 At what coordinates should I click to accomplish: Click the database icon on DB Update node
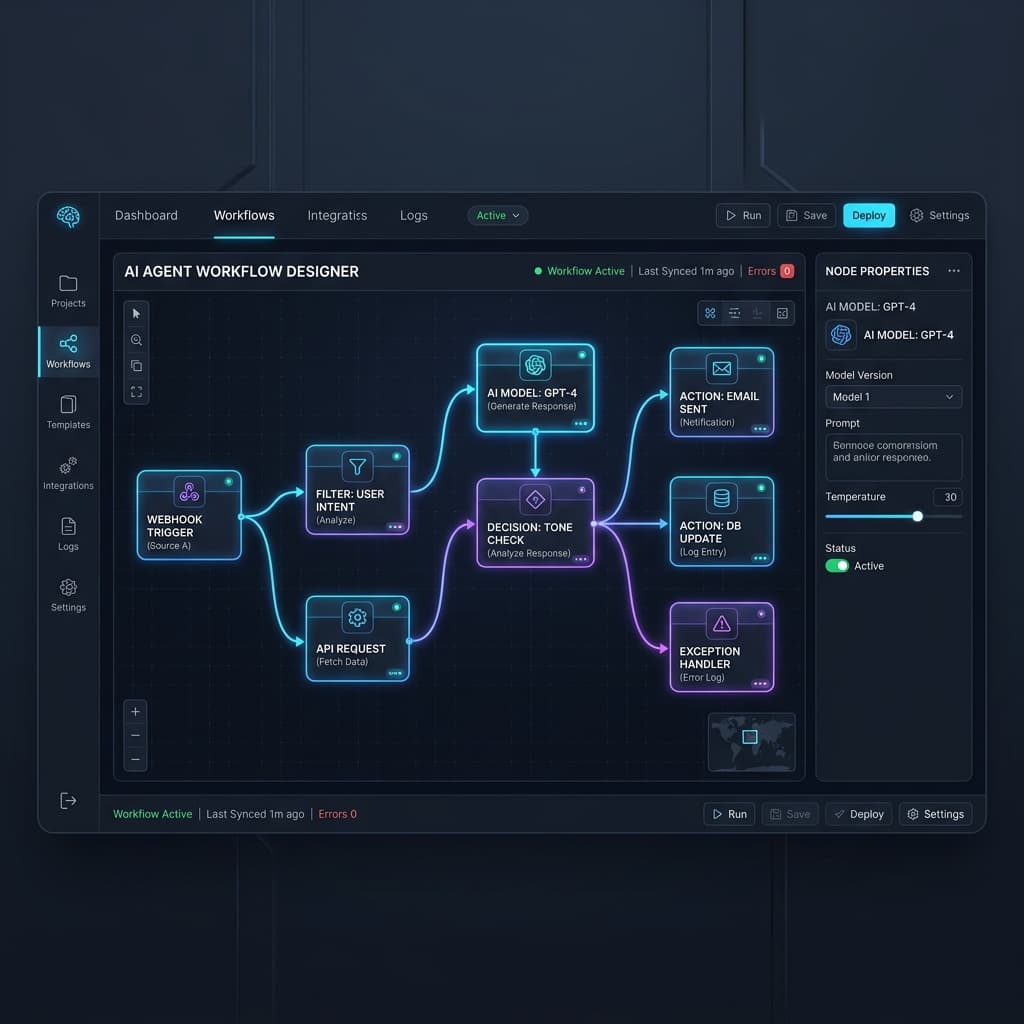coord(722,498)
